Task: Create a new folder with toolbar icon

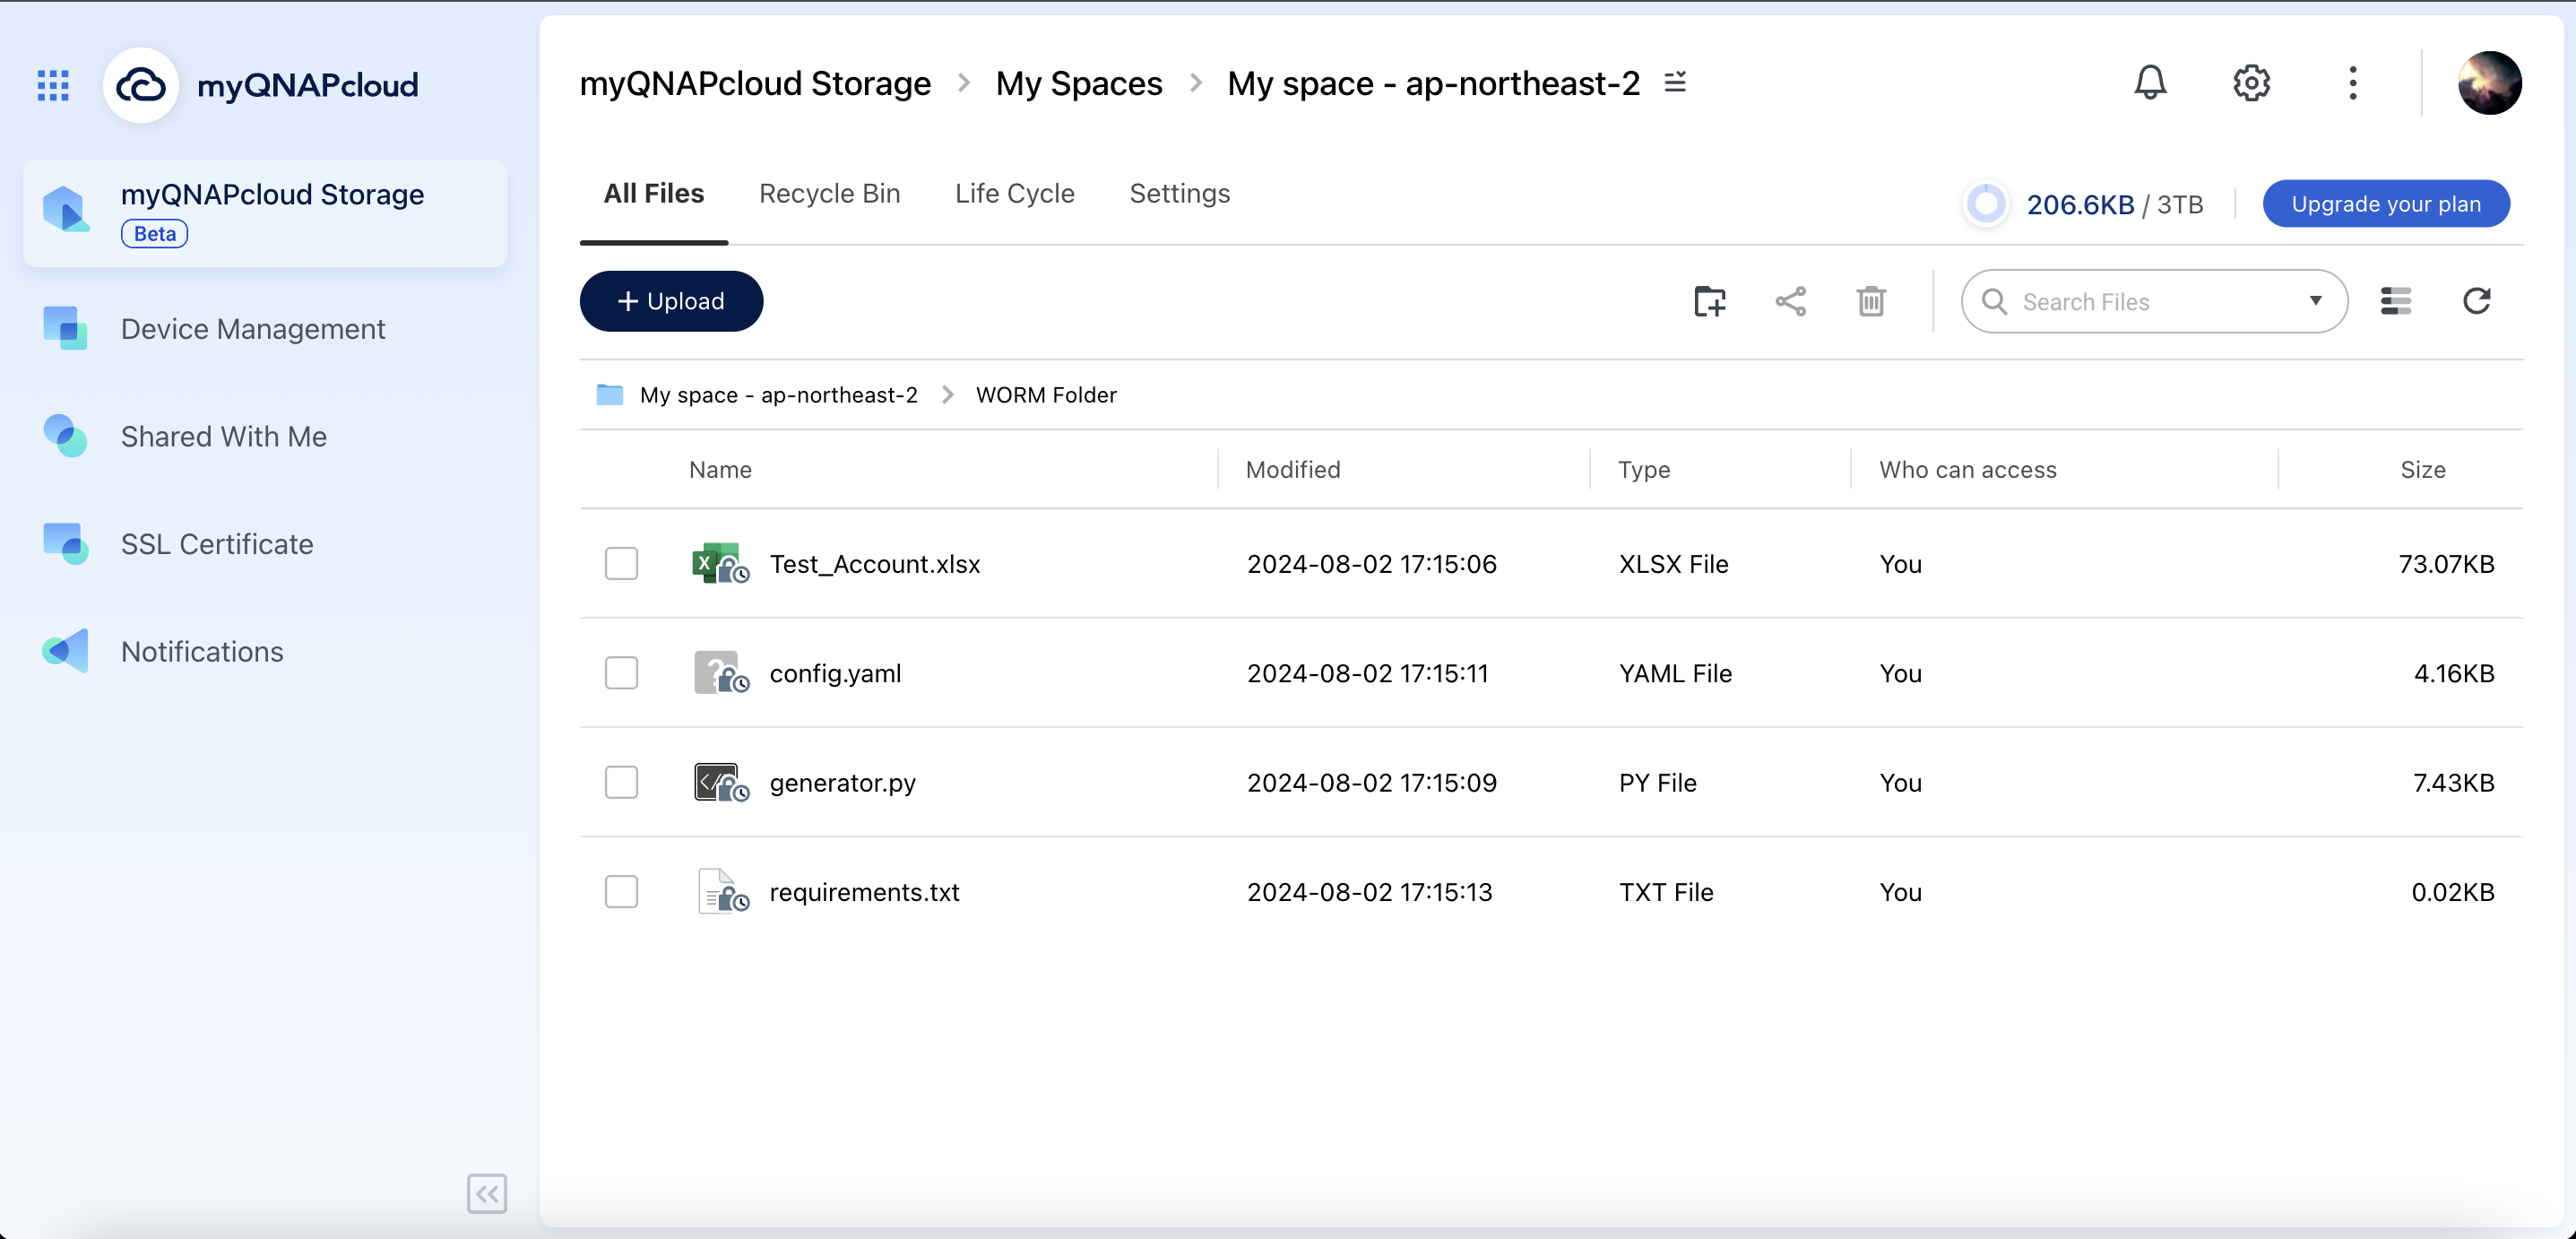Action: coord(1709,301)
